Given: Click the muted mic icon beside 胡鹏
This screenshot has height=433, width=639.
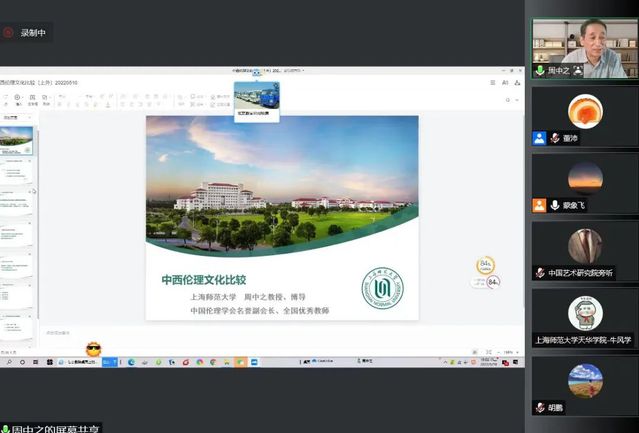Looking at the screenshot, I should pos(540,407).
